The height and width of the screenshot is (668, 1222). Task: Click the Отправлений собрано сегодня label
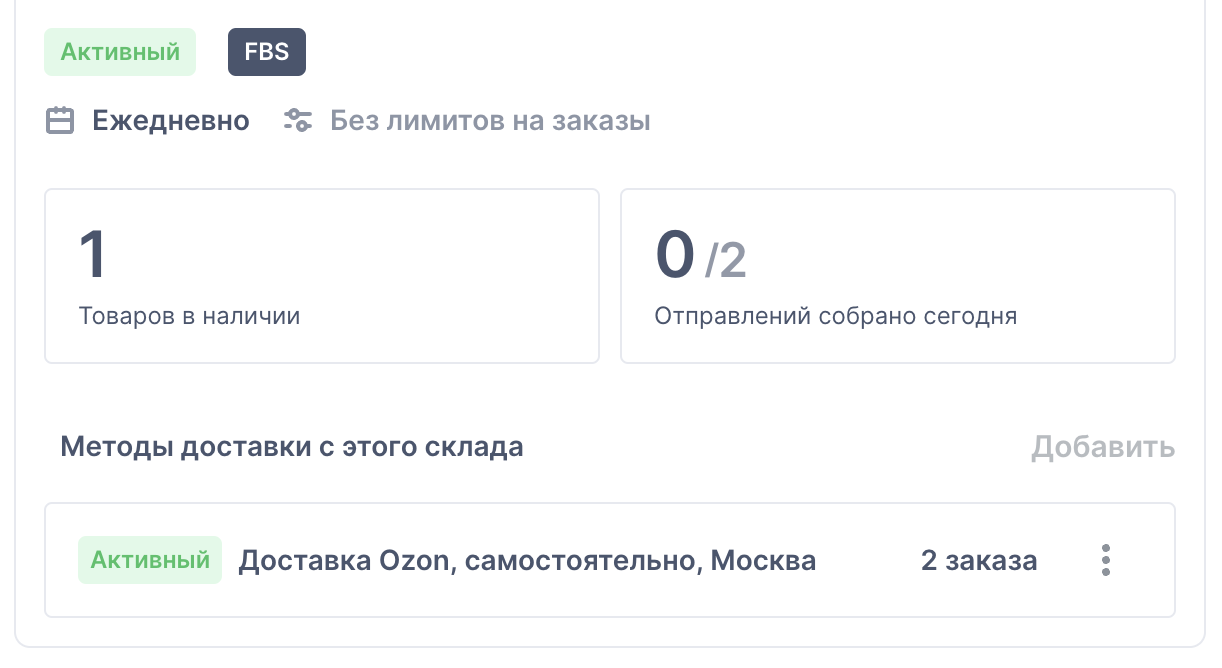coord(835,317)
